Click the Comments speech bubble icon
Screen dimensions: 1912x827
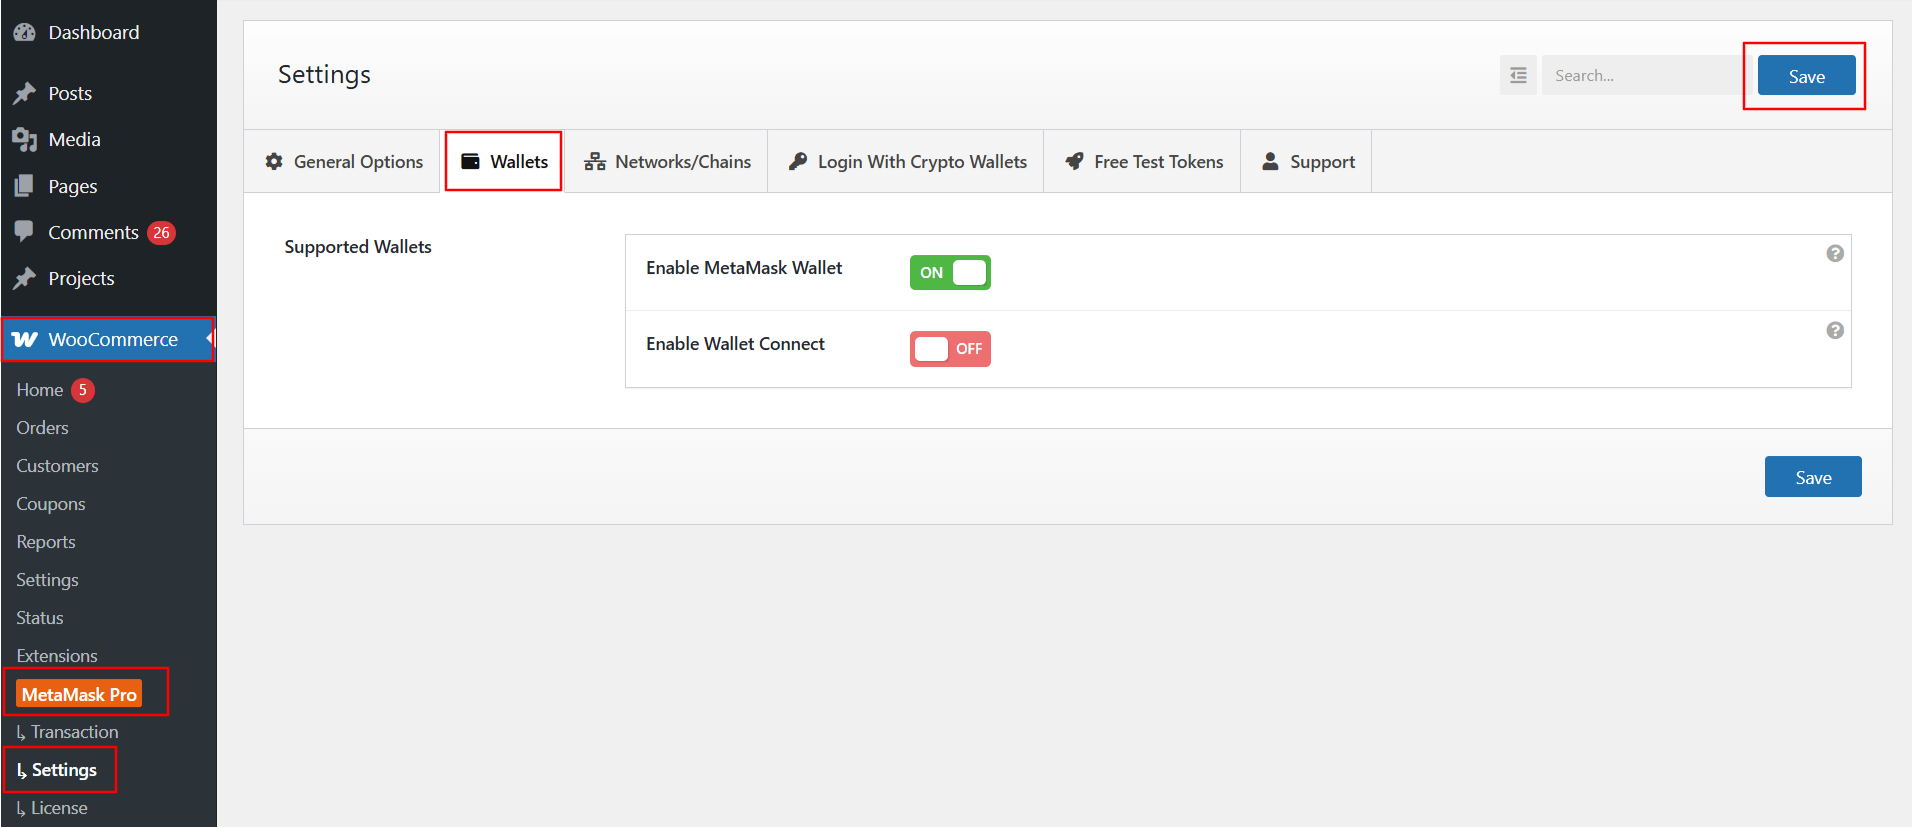[x=25, y=232]
